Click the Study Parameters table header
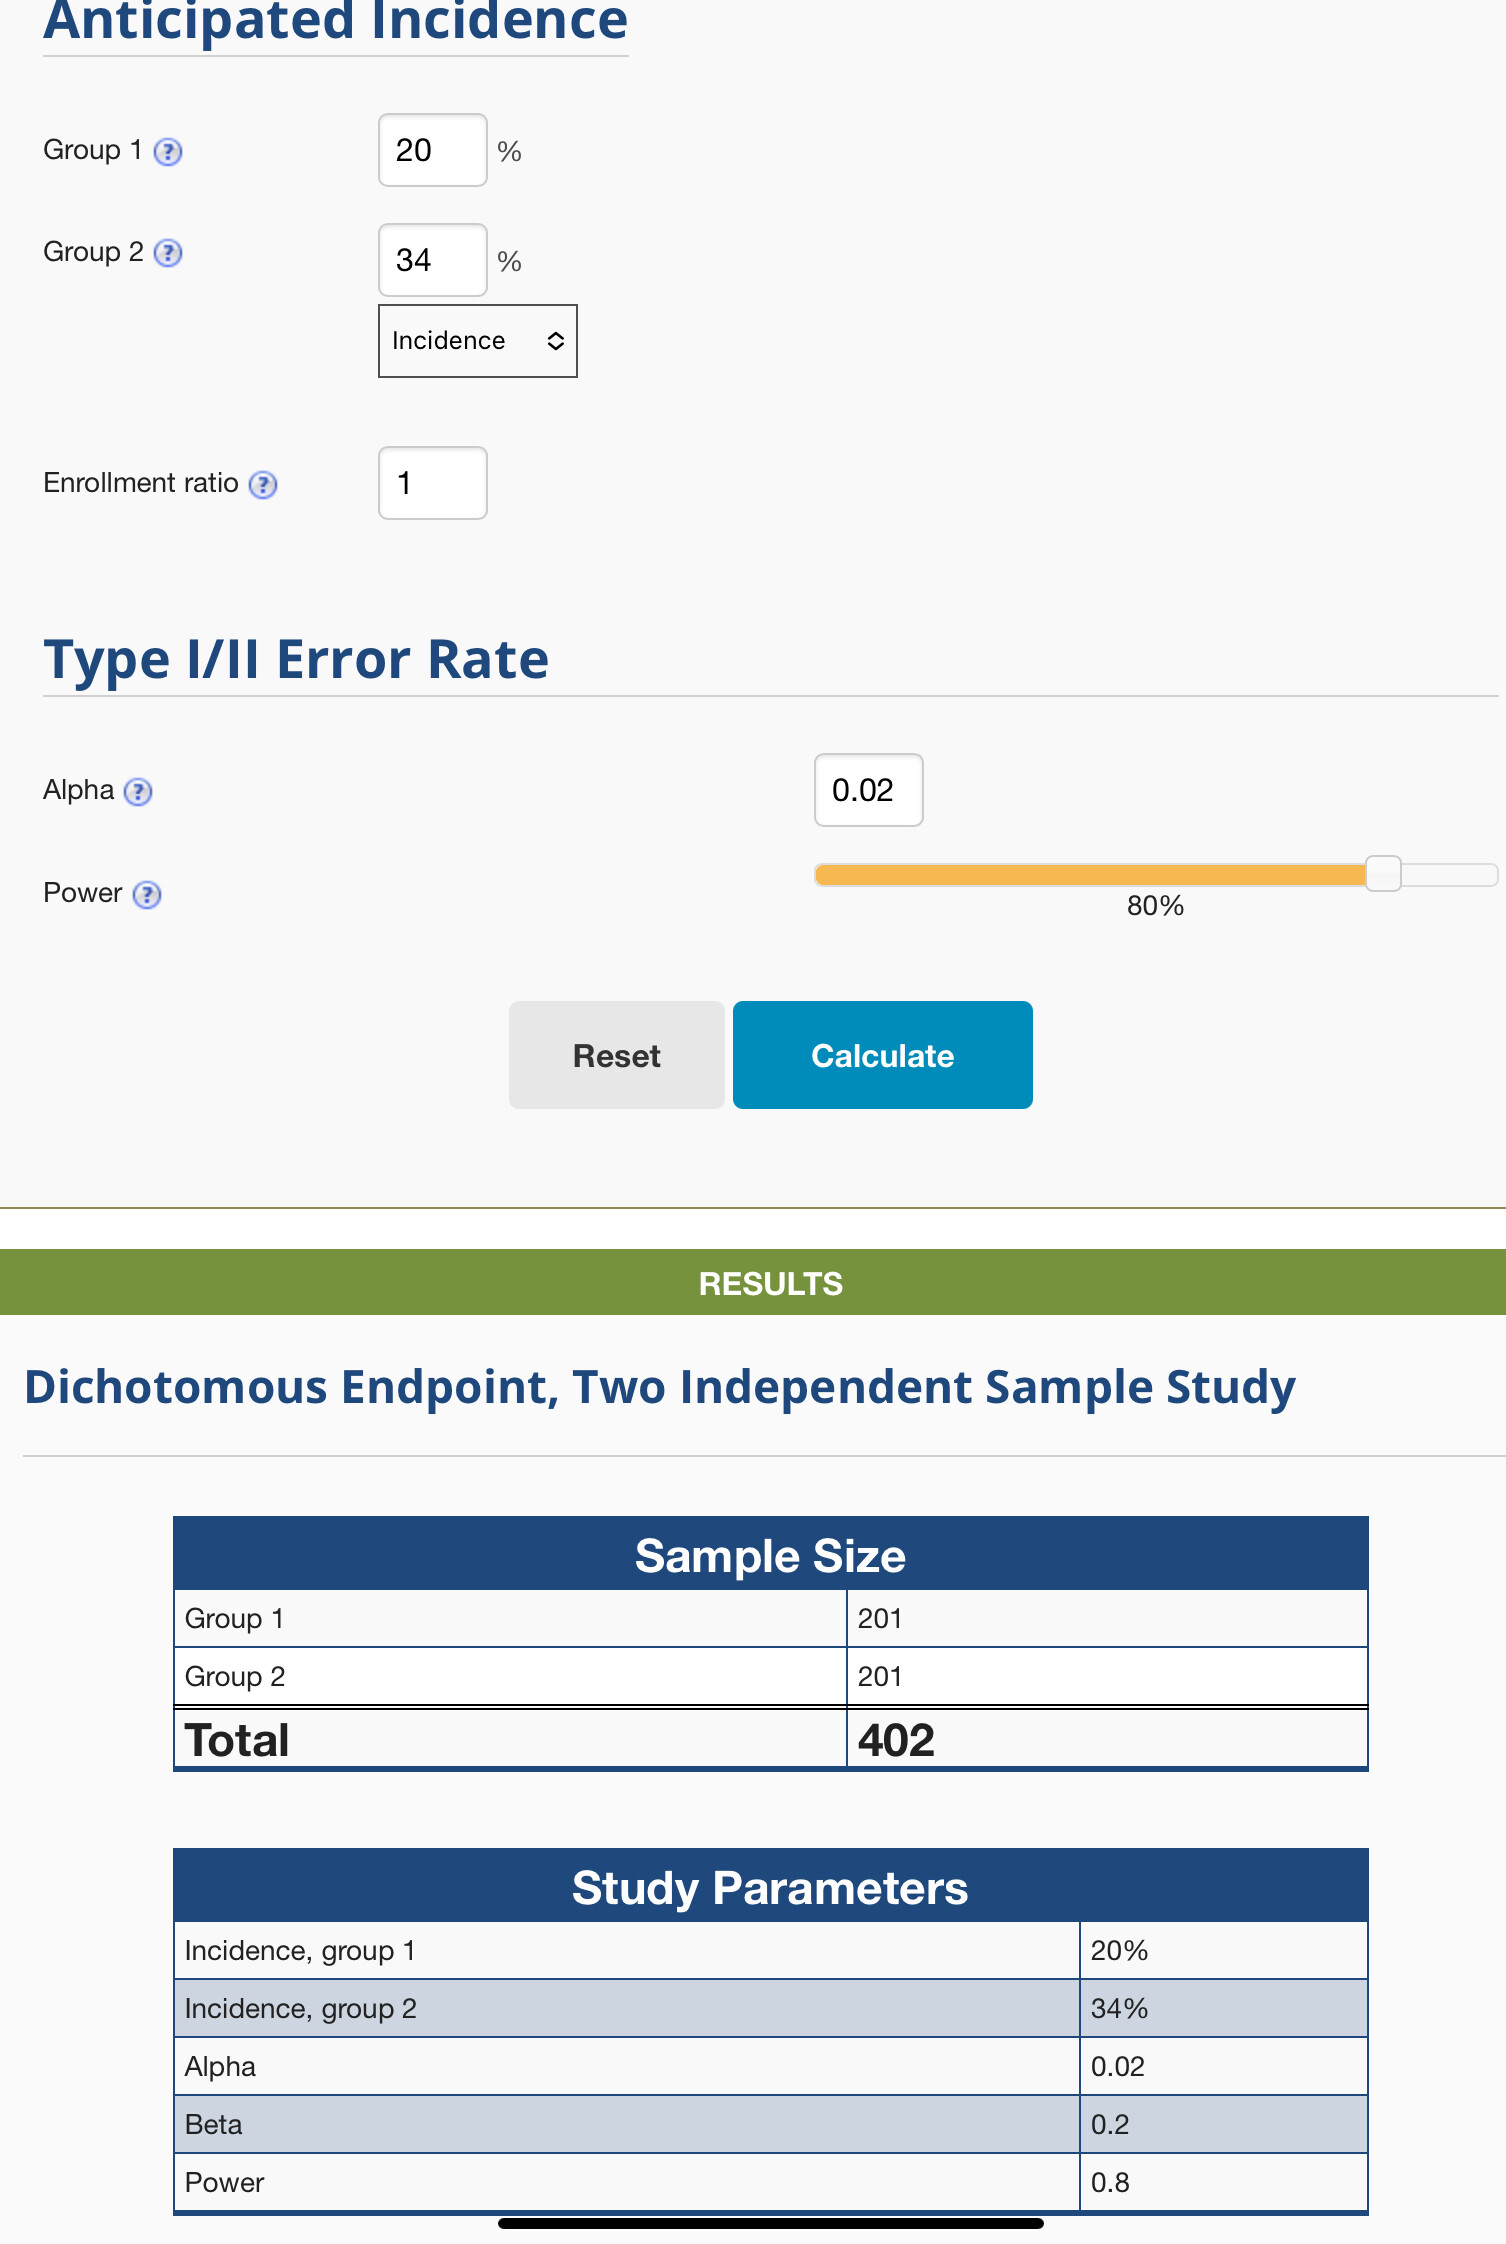The width and height of the screenshot is (1506, 2244). click(771, 1887)
